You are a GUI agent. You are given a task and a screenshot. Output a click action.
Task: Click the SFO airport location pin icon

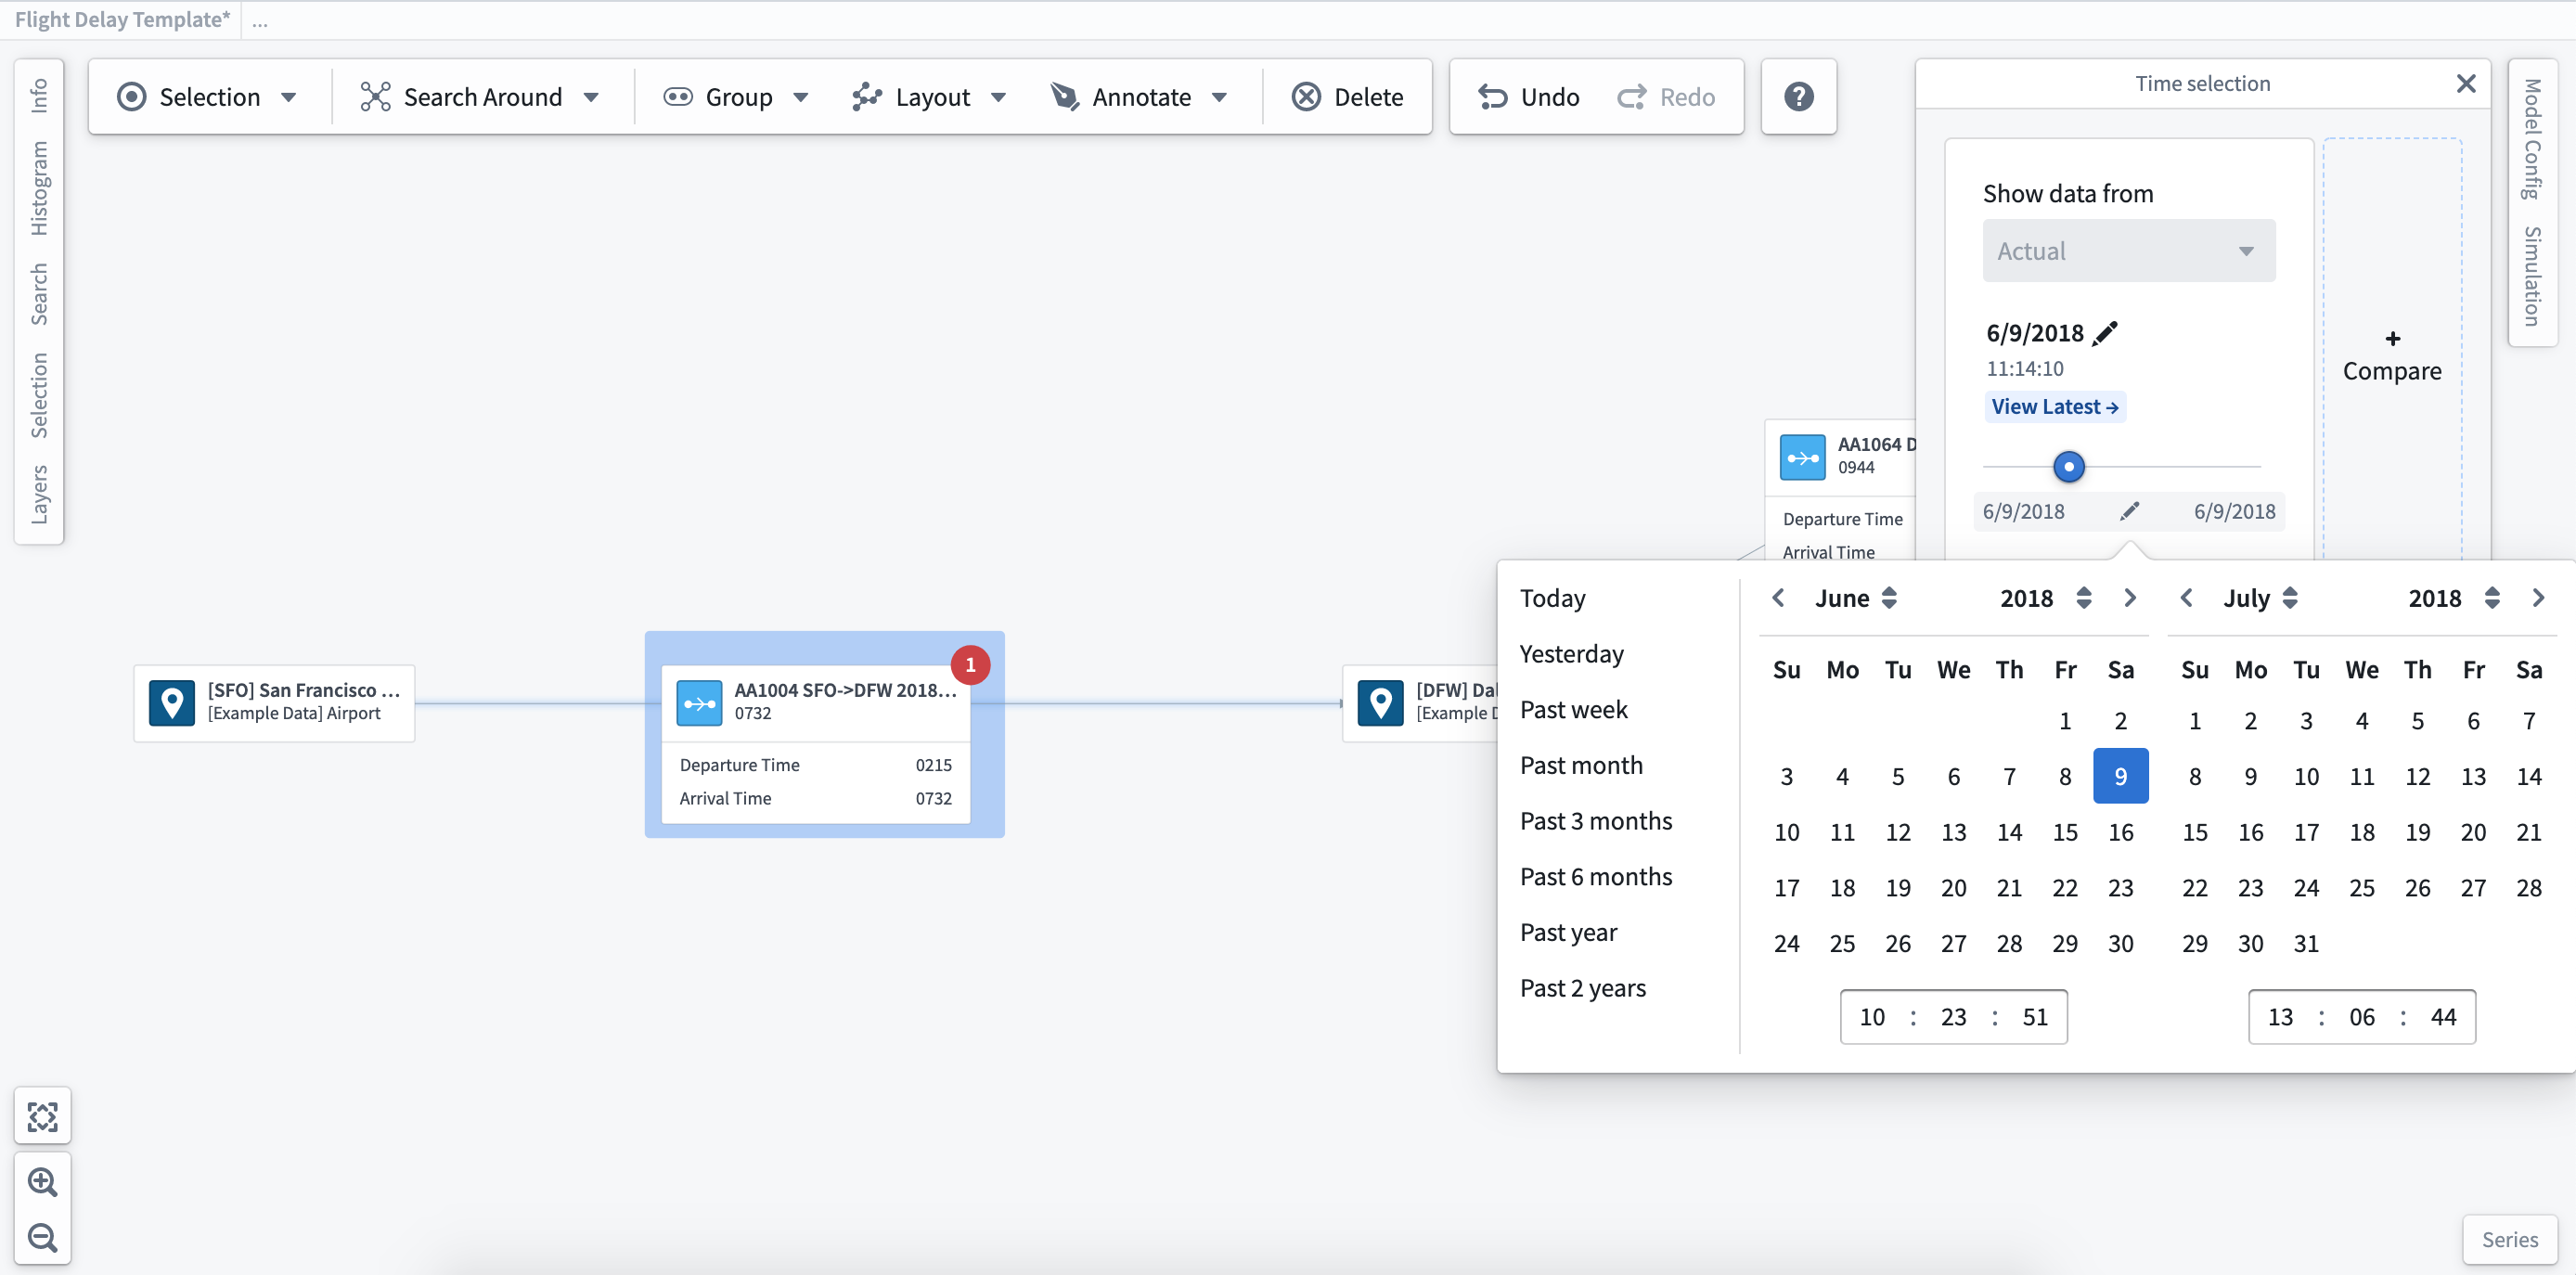click(172, 702)
